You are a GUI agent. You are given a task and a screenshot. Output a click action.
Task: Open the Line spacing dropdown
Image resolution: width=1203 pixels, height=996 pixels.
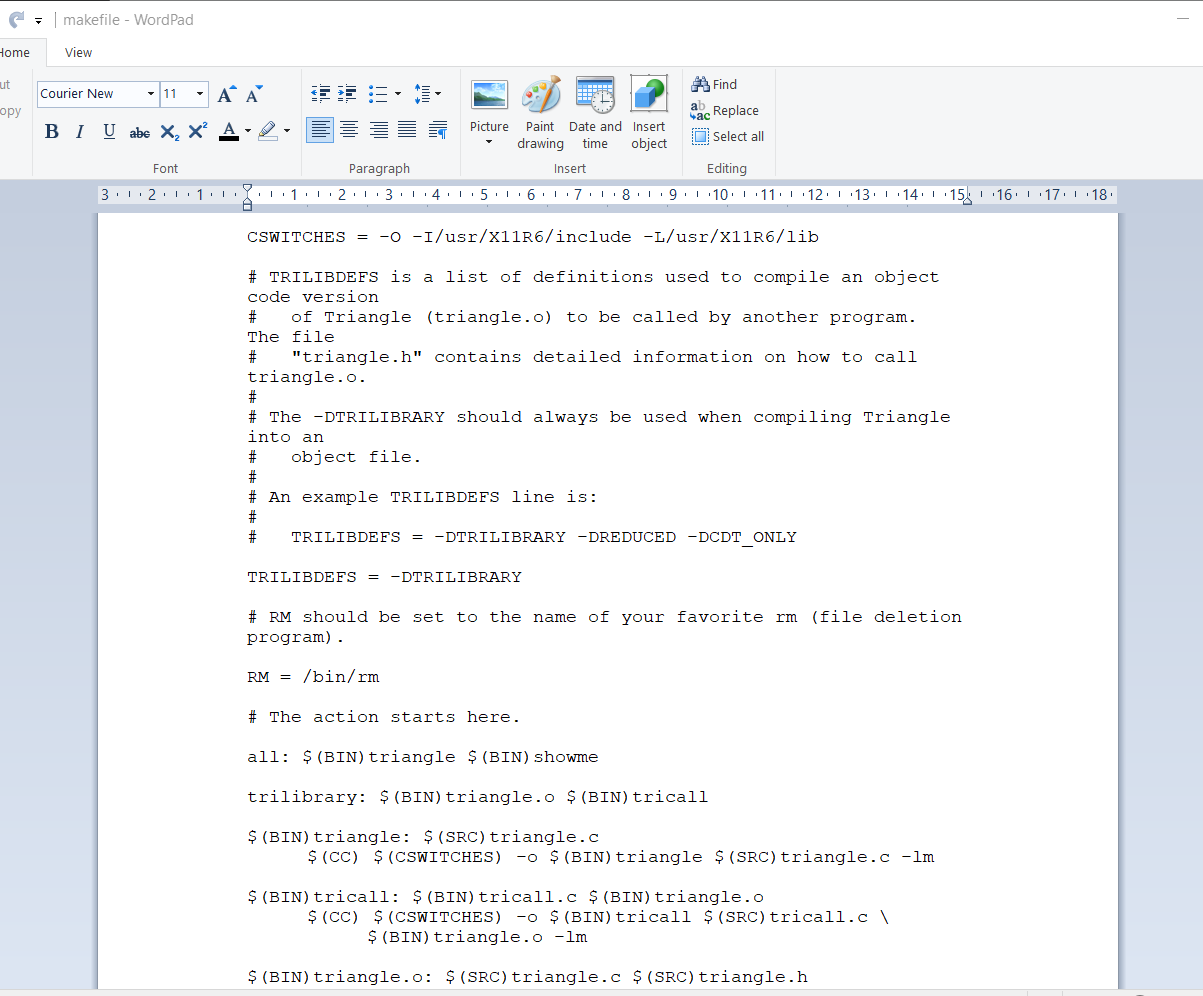coord(427,94)
